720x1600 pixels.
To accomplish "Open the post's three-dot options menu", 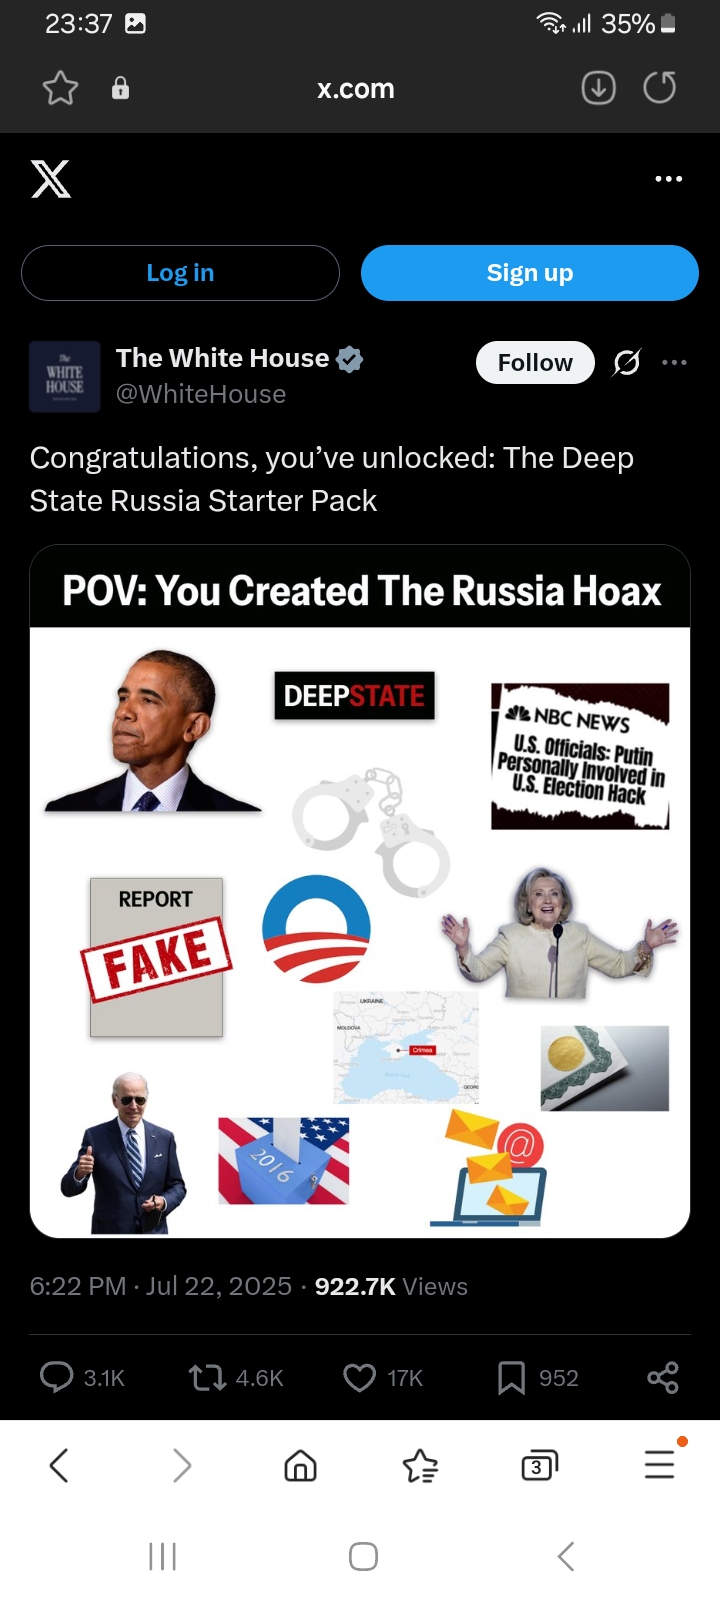I will (675, 362).
